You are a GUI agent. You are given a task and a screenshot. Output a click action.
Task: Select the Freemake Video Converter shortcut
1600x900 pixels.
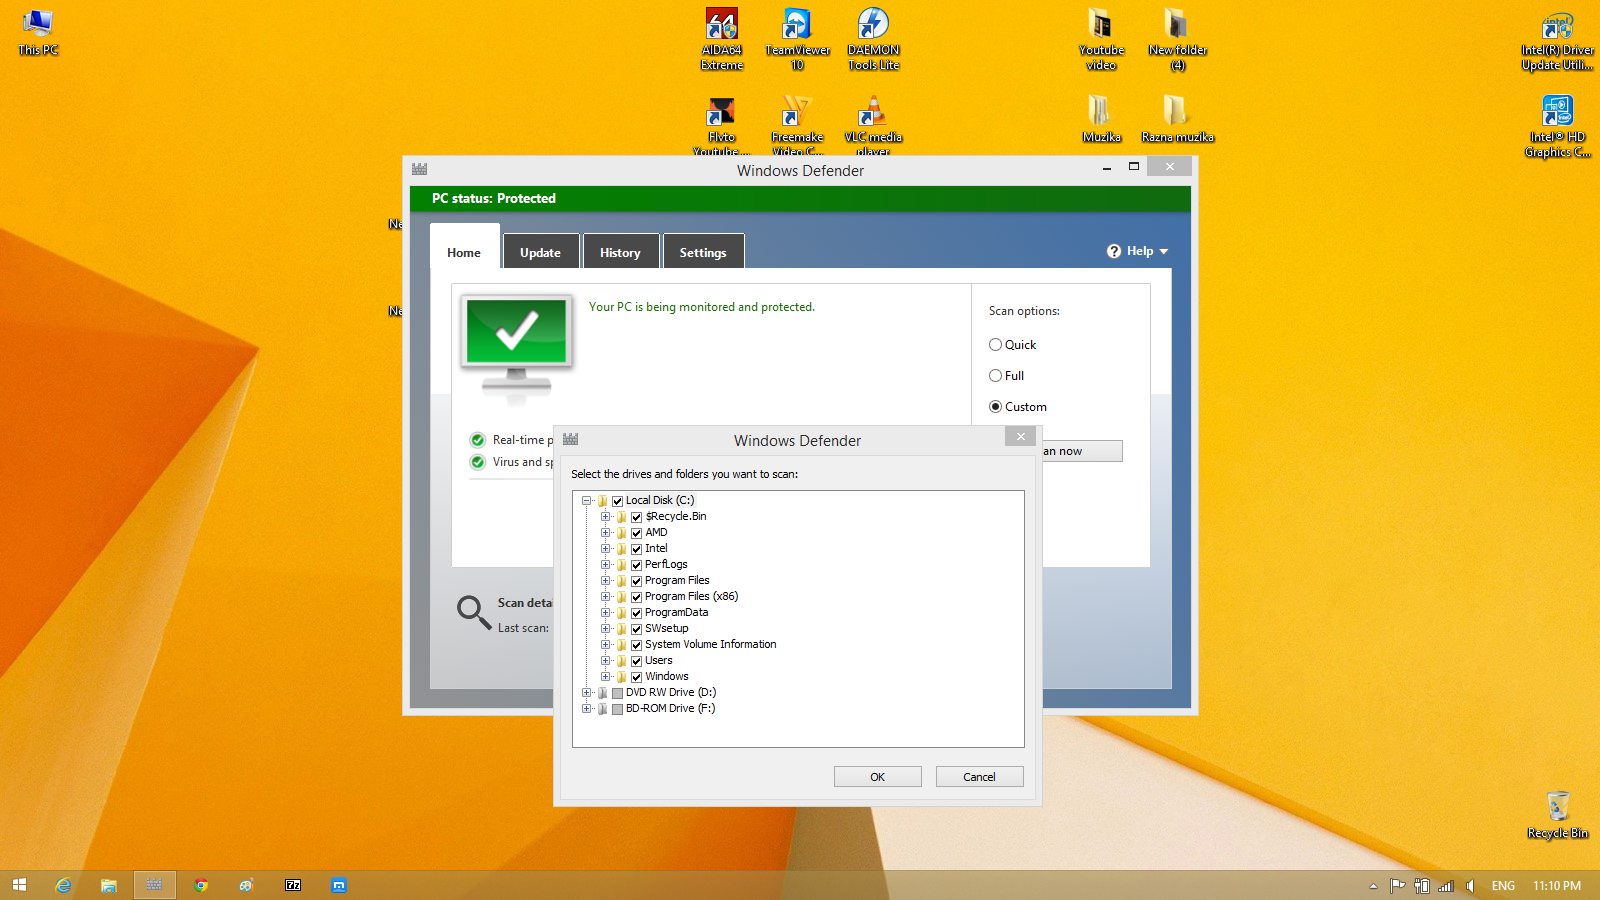point(797,126)
